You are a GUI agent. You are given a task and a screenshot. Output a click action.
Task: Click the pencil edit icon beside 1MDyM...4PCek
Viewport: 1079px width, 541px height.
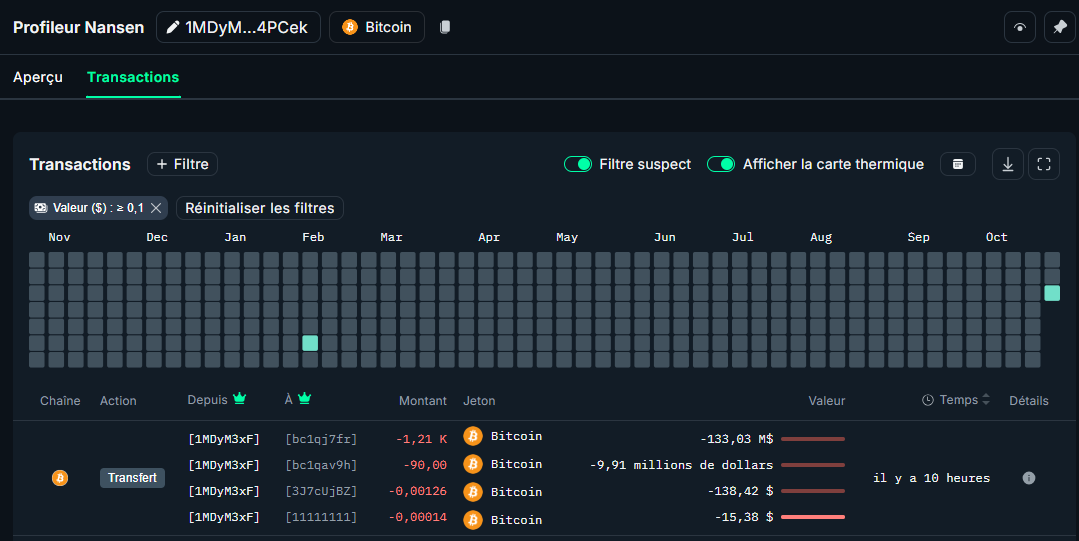point(173,27)
